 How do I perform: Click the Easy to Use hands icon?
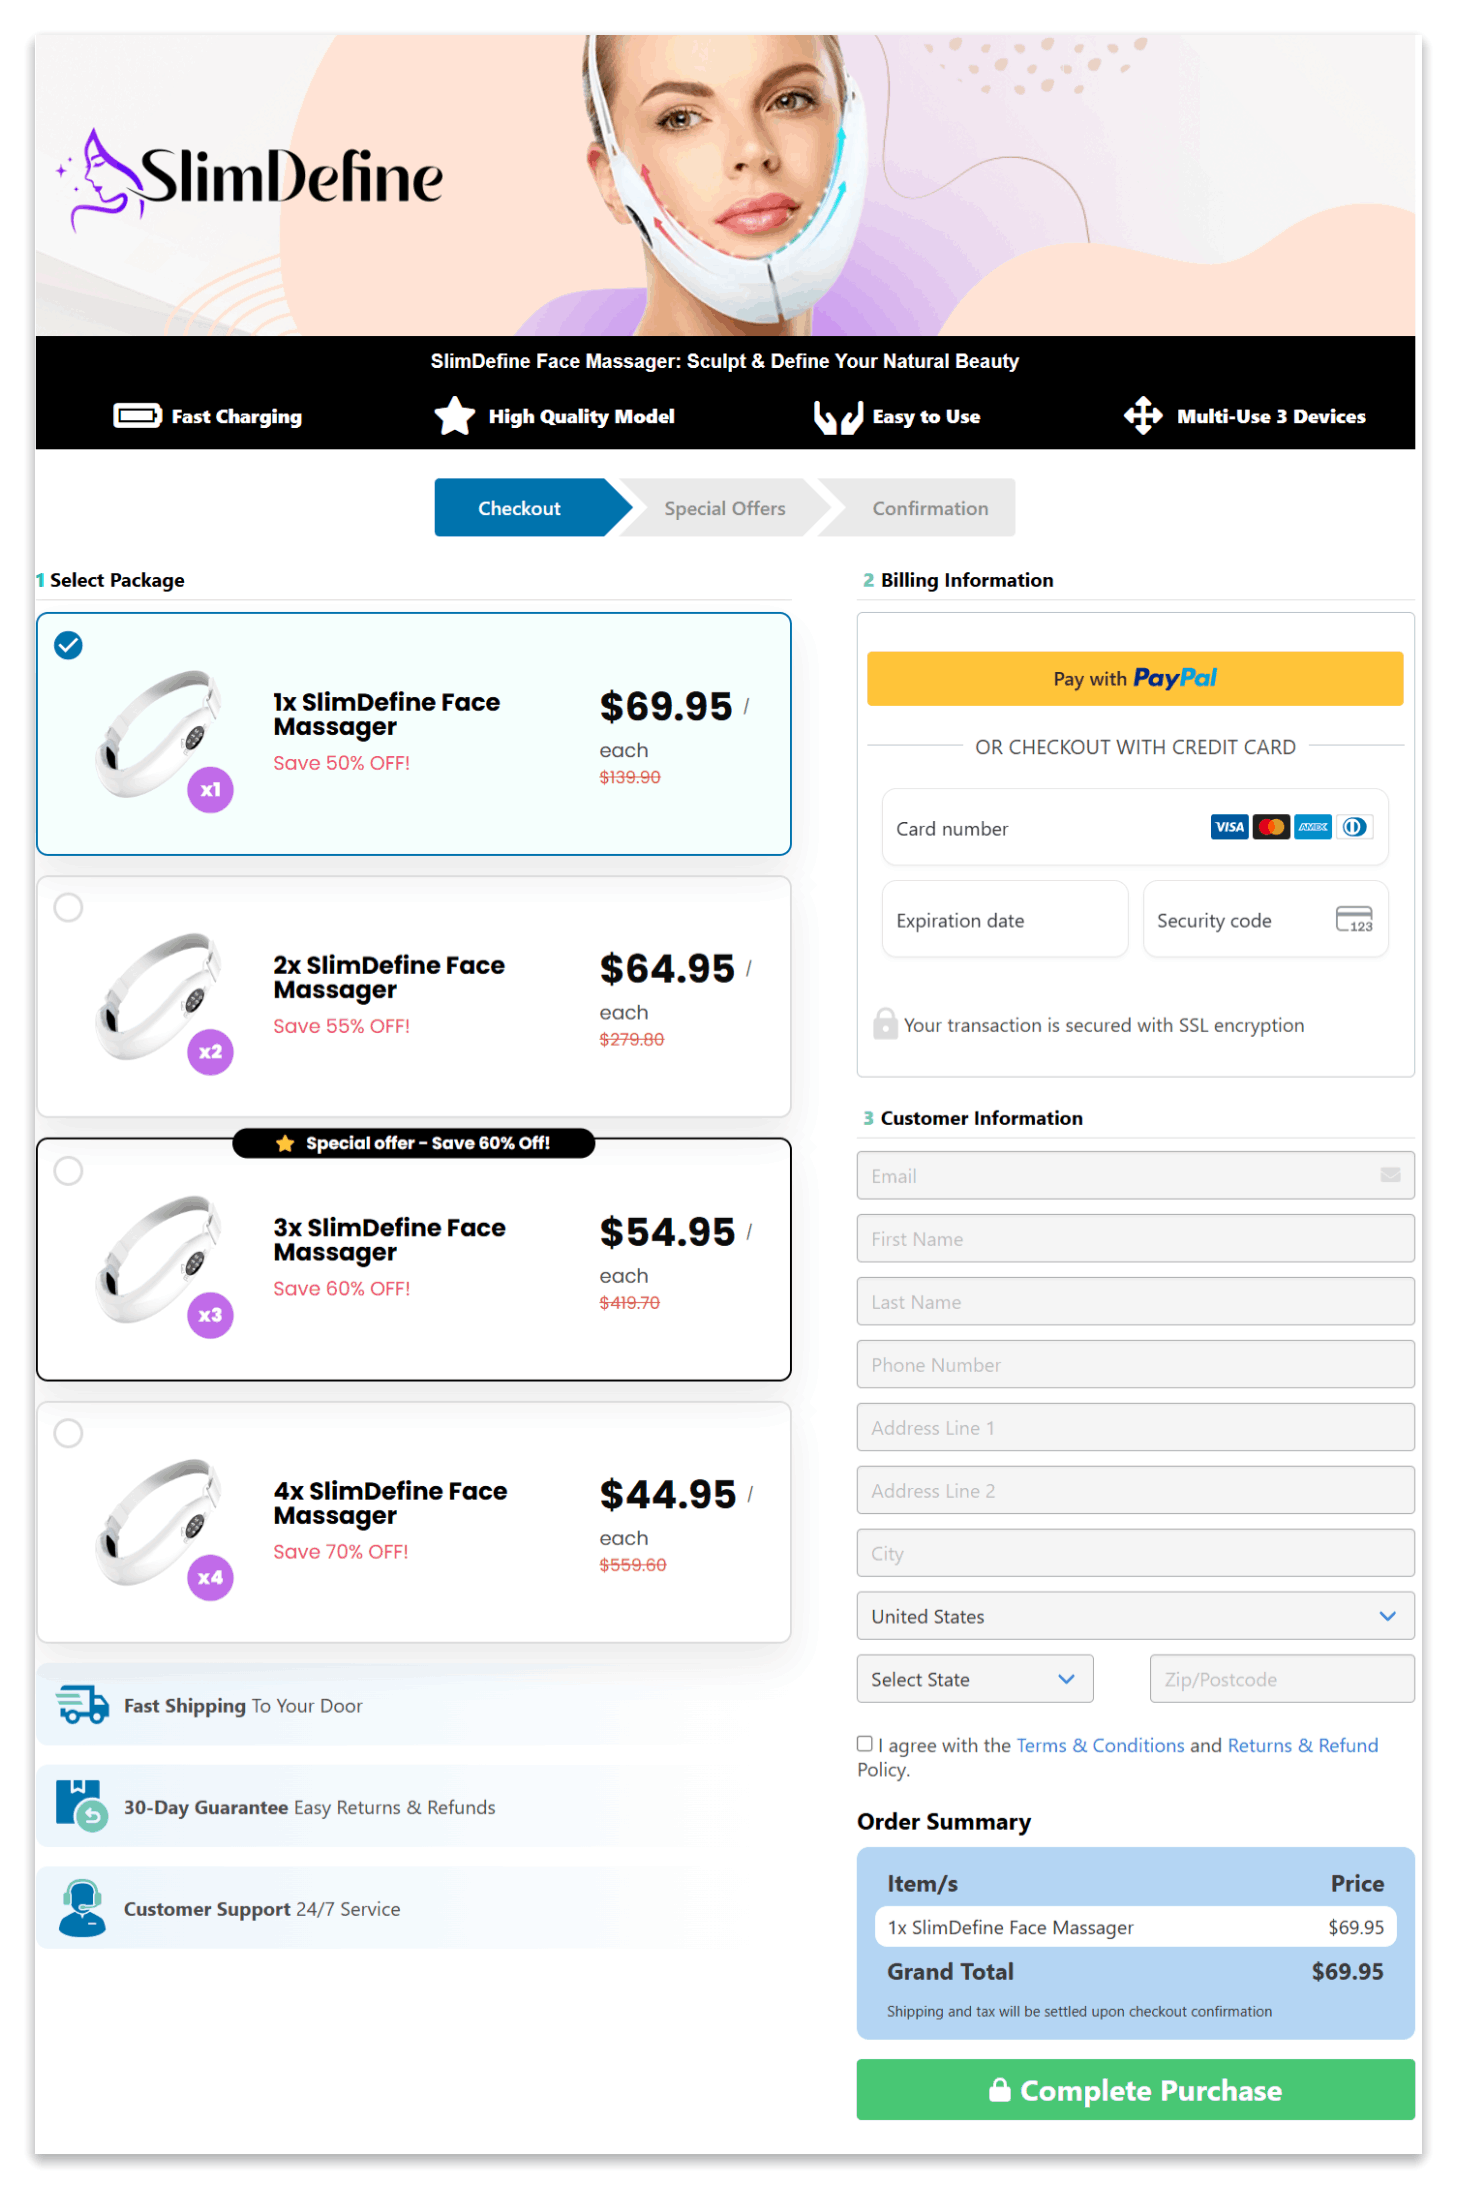pos(838,416)
